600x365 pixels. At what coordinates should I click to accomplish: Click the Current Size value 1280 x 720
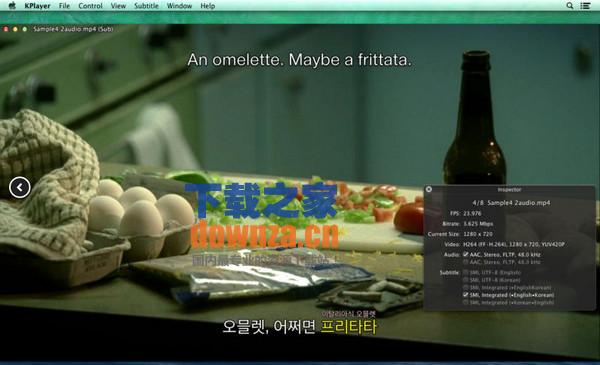pyautogui.click(x=478, y=234)
